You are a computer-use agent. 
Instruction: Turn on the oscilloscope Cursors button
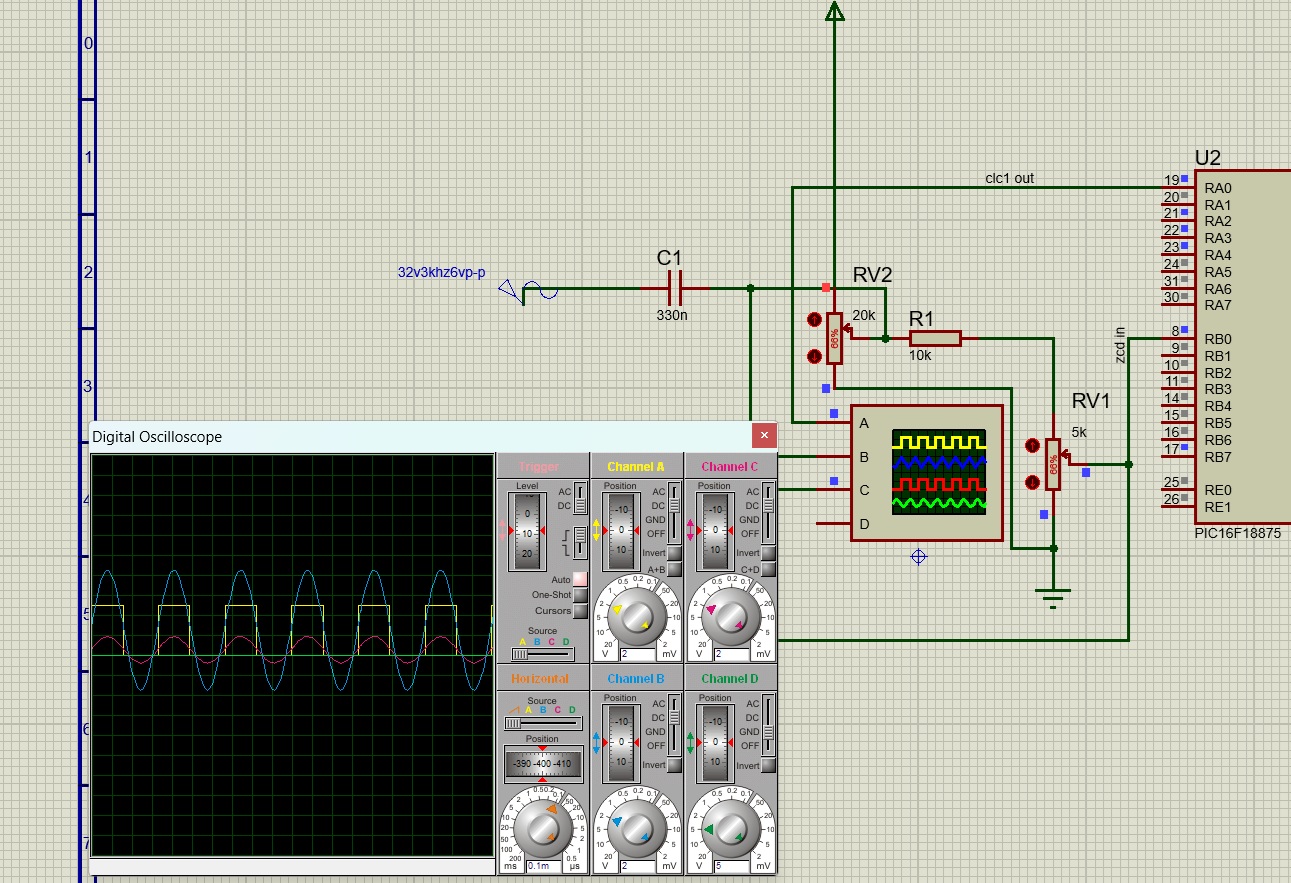[580, 611]
